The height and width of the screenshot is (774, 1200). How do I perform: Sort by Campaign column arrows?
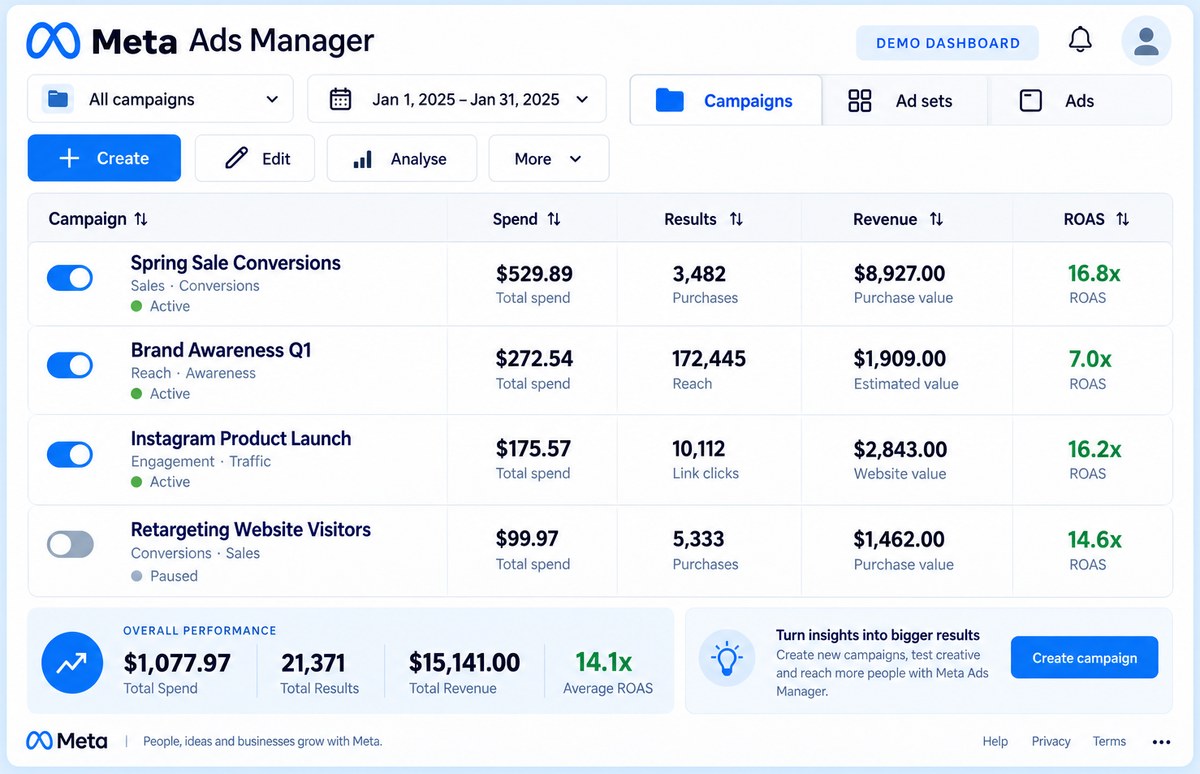tap(141, 219)
